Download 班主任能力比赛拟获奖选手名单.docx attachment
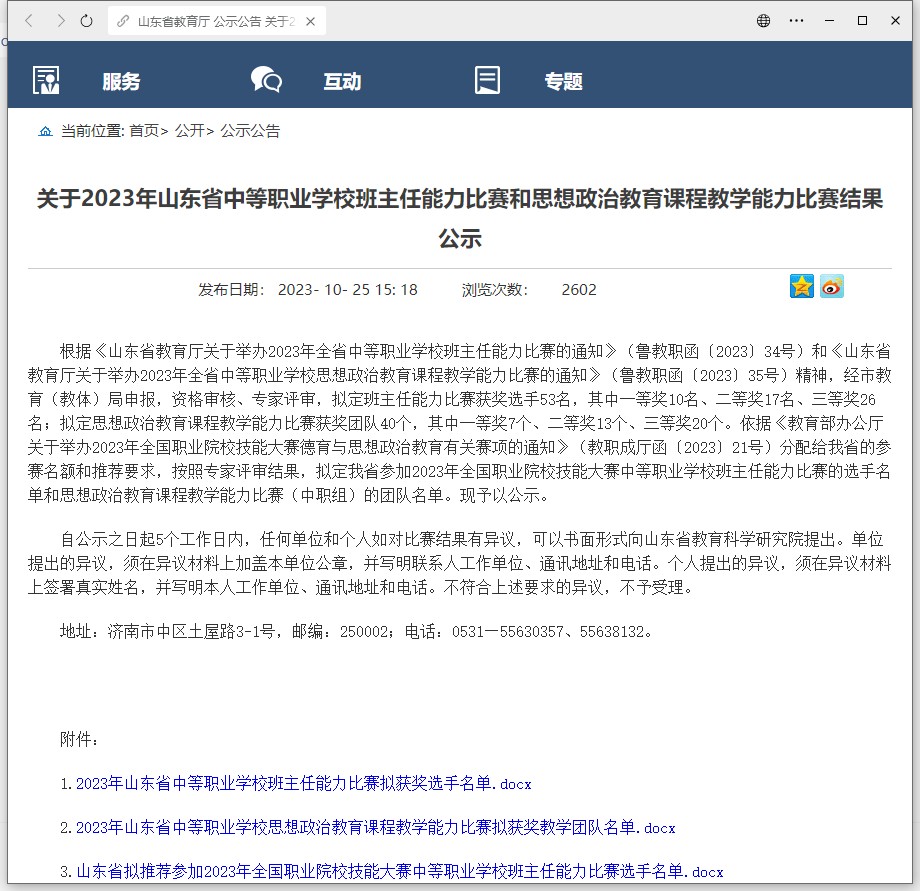 click(303, 784)
